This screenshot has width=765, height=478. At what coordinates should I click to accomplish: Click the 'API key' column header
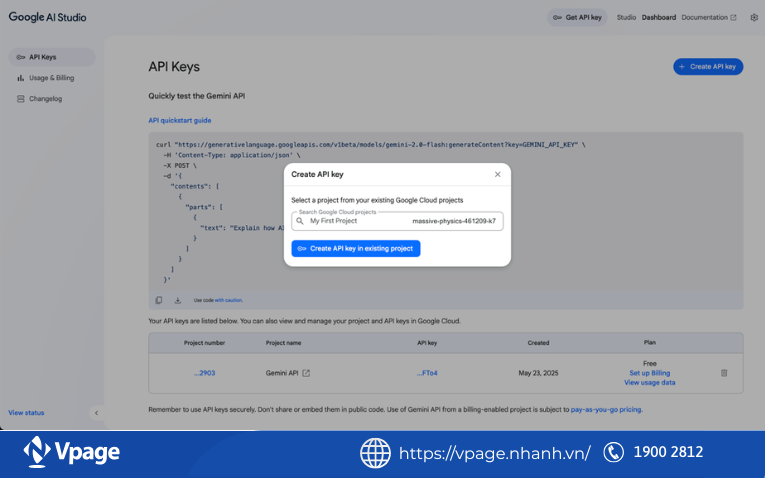[x=427, y=343]
